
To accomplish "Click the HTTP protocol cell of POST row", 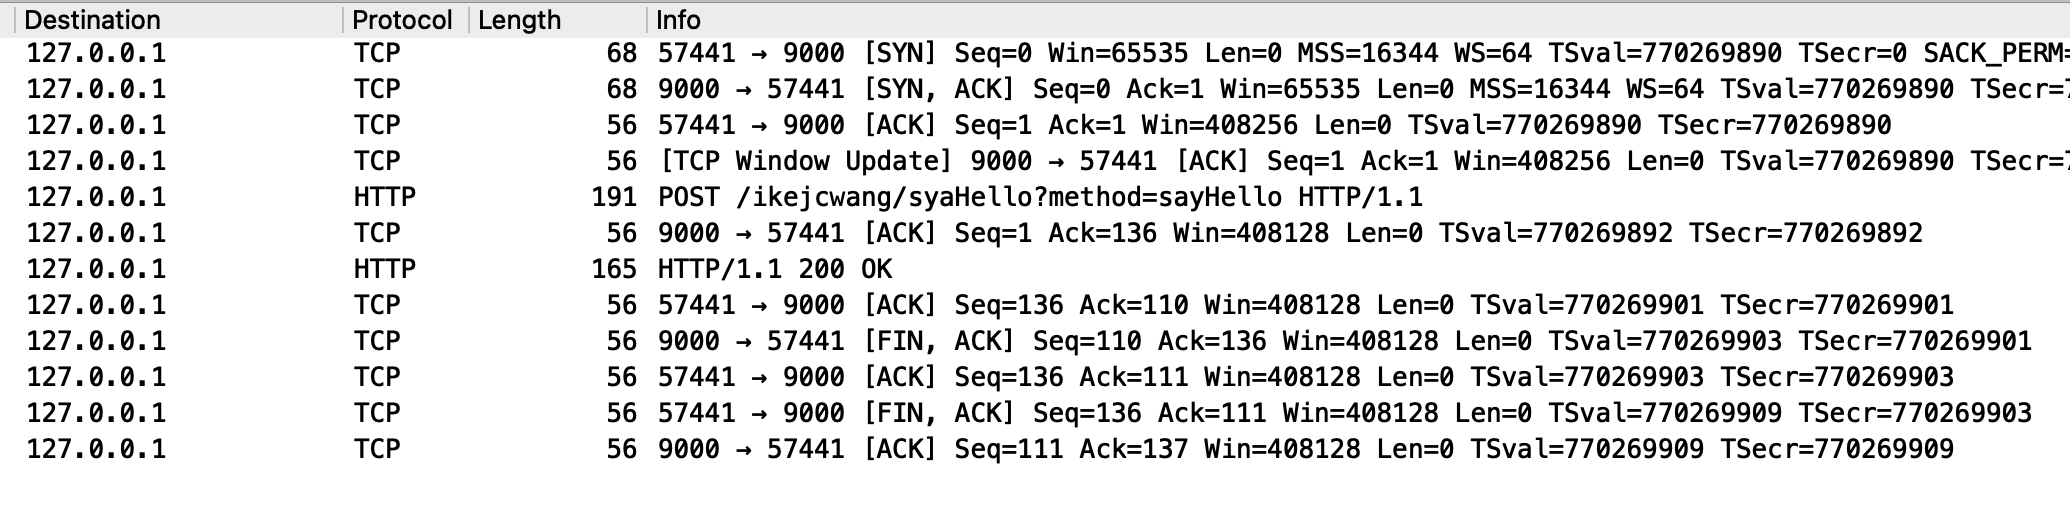I will click(x=385, y=197).
